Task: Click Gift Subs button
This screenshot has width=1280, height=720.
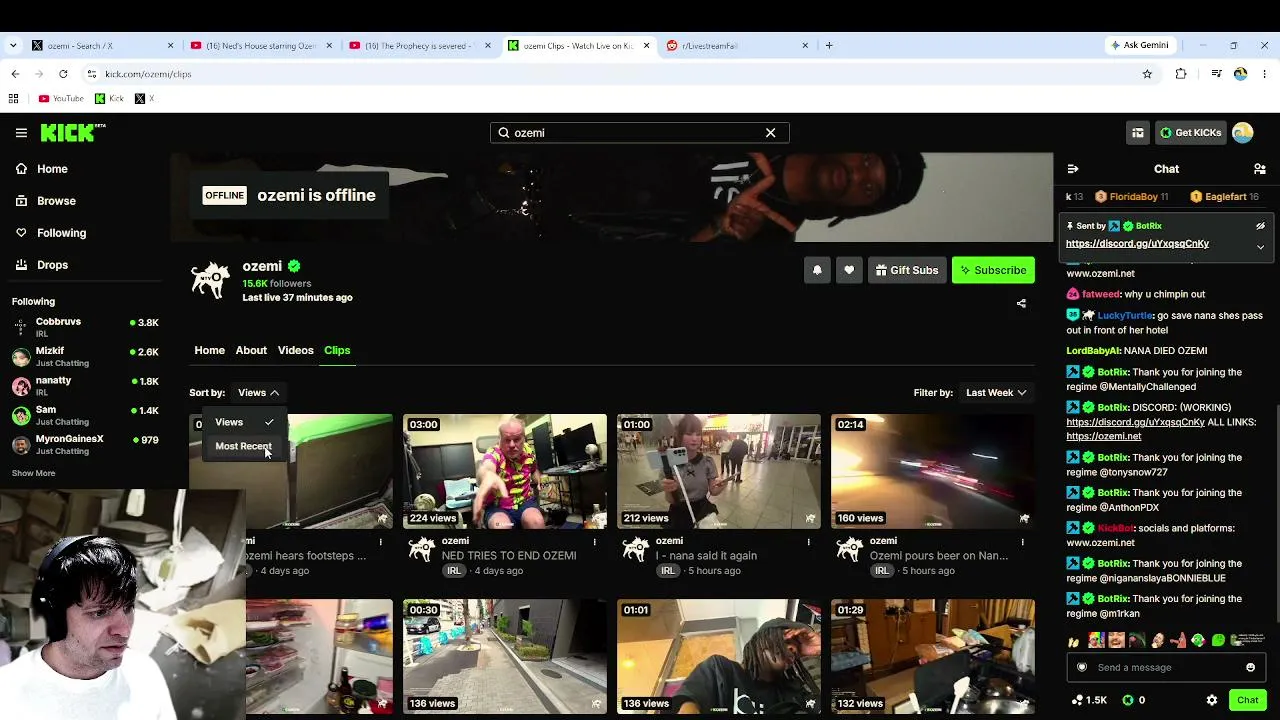Action: pos(907,270)
